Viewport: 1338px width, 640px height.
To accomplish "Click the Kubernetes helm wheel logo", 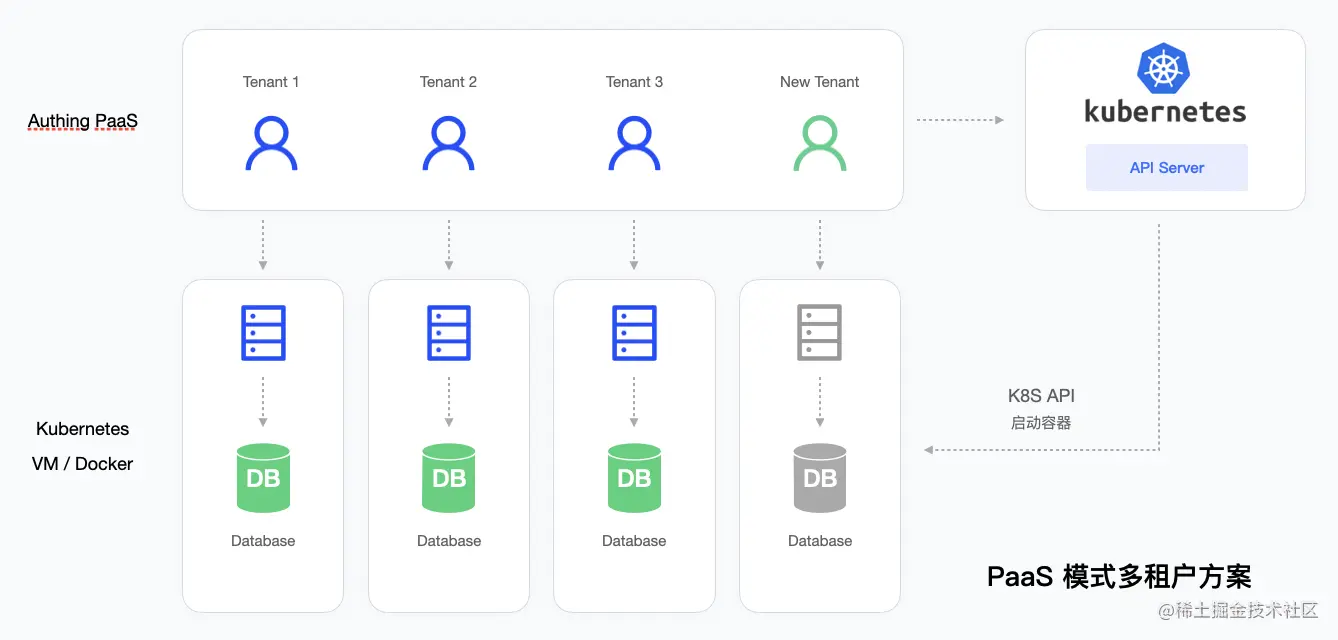I will pos(1165,70).
